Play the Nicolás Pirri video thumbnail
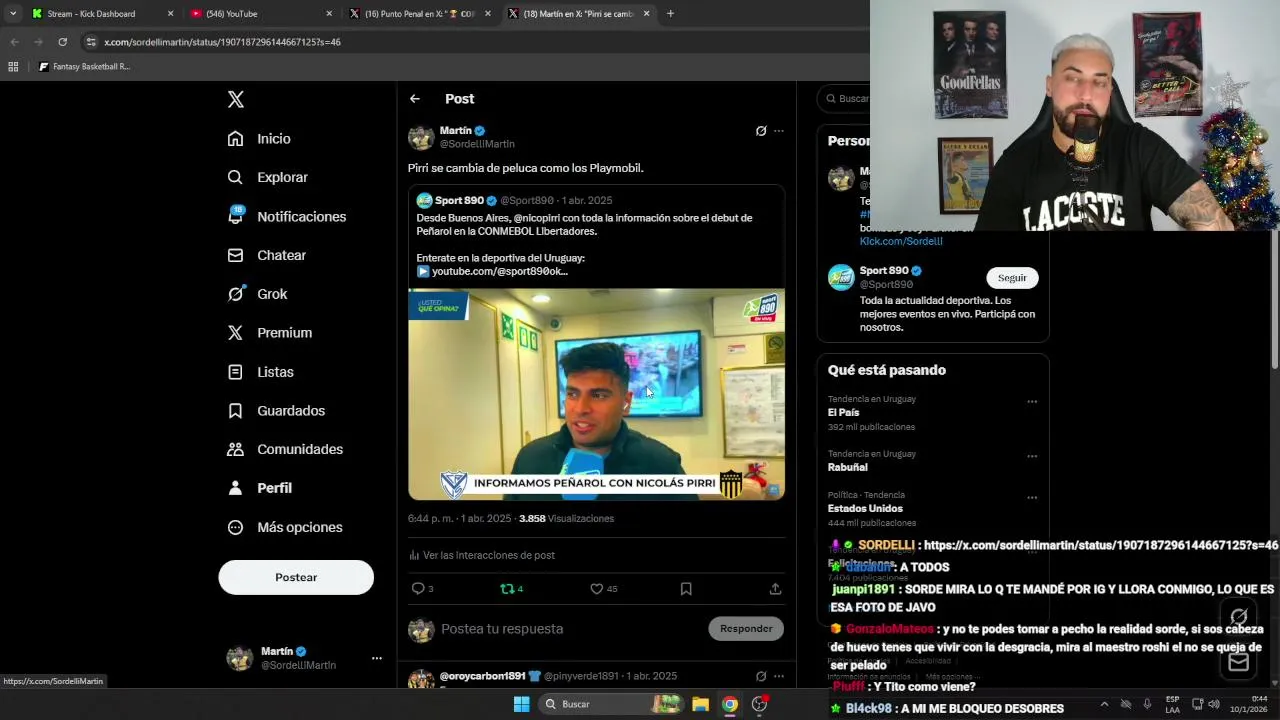 pyautogui.click(x=596, y=394)
